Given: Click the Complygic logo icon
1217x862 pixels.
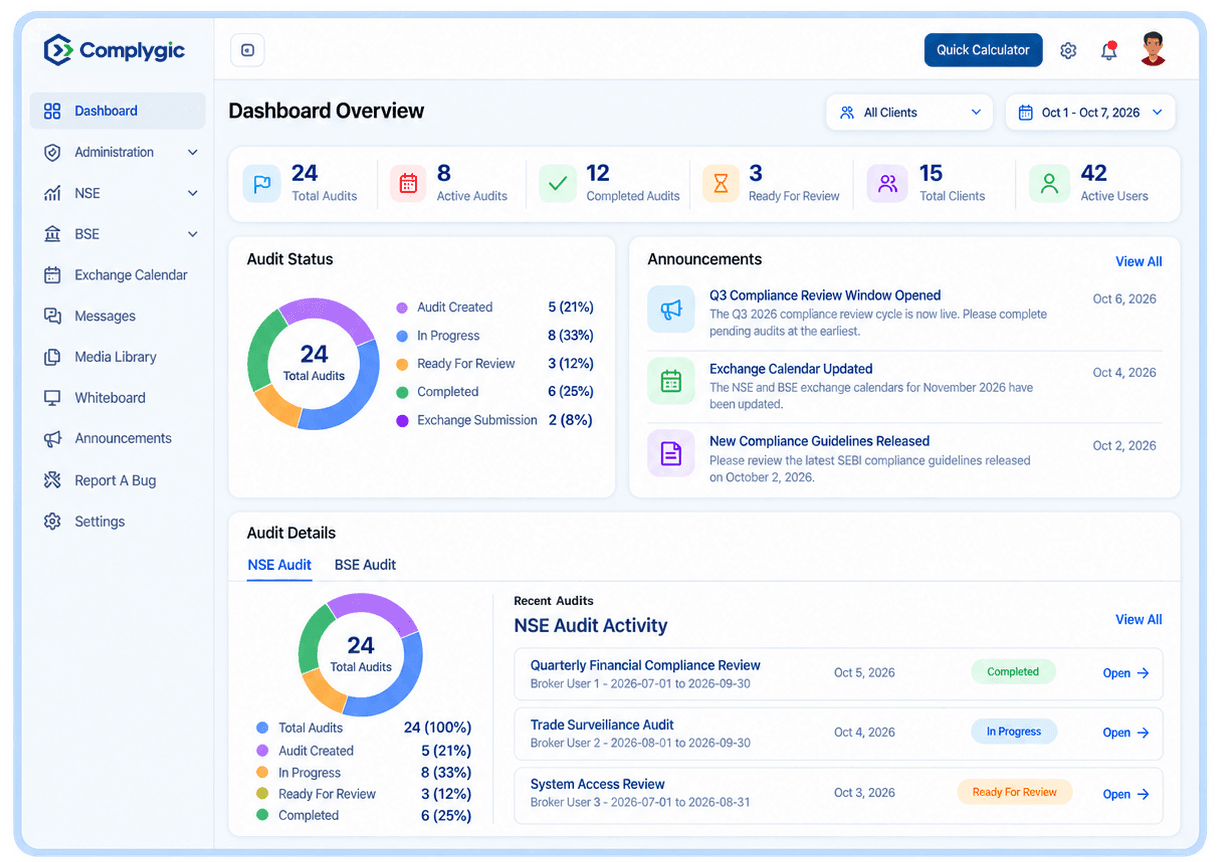Looking at the screenshot, I should [x=58, y=50].
